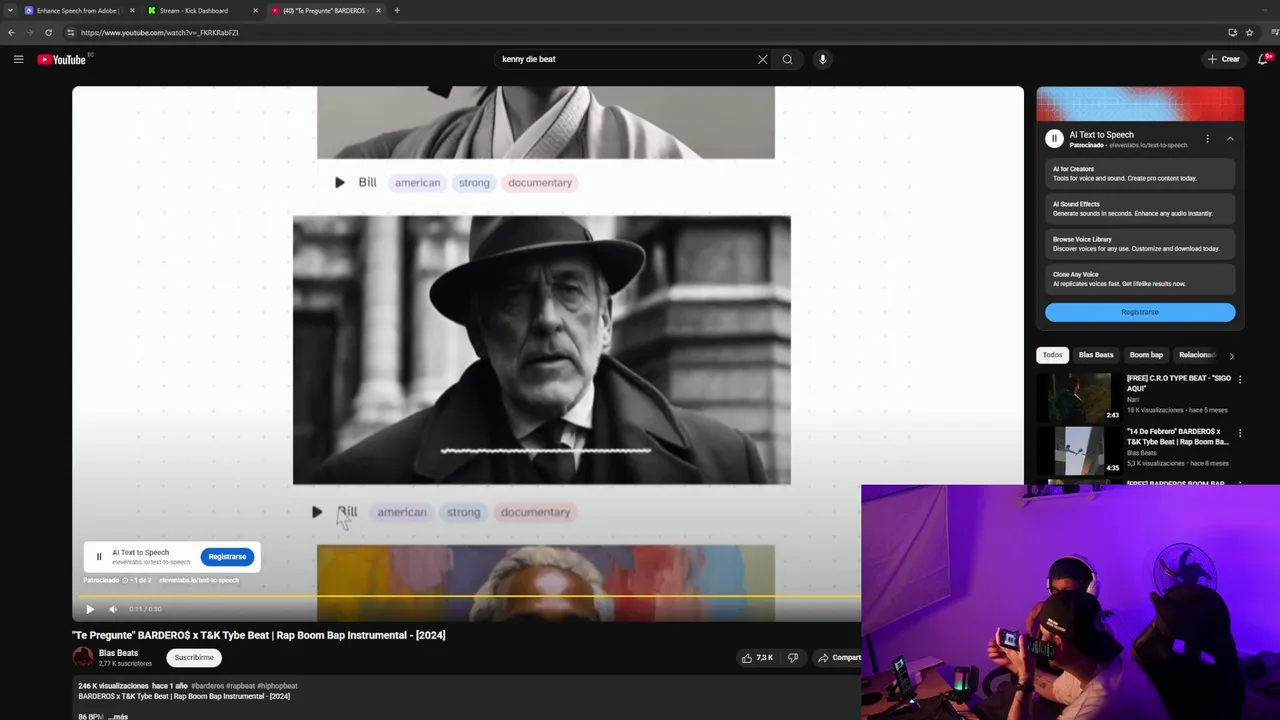
Task: Subscribe with Suscribirme button
Action: coord(194,658)
